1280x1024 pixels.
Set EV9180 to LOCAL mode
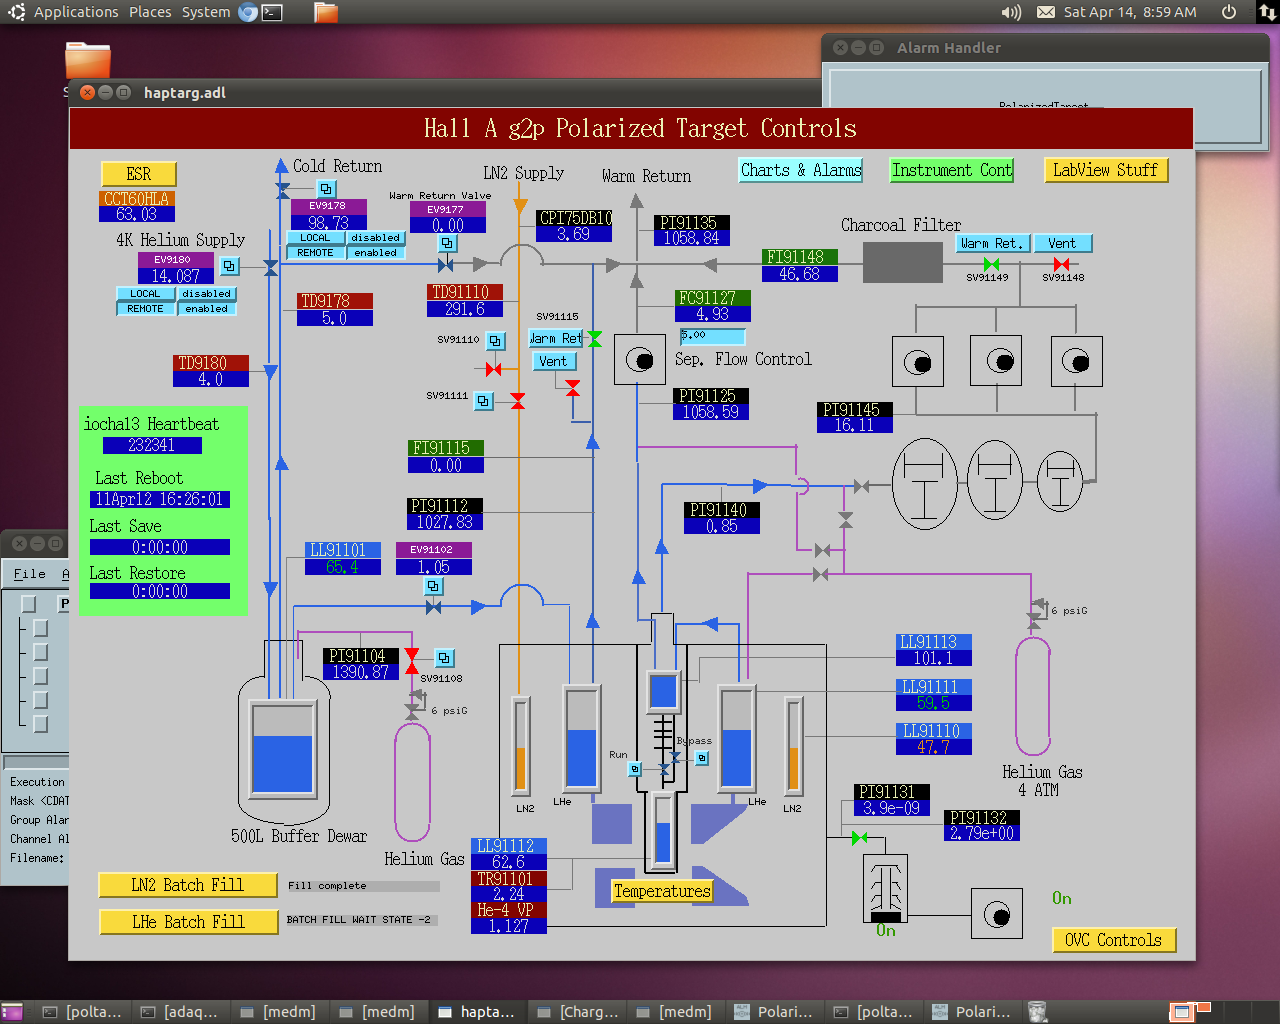(x=145, y=294)
